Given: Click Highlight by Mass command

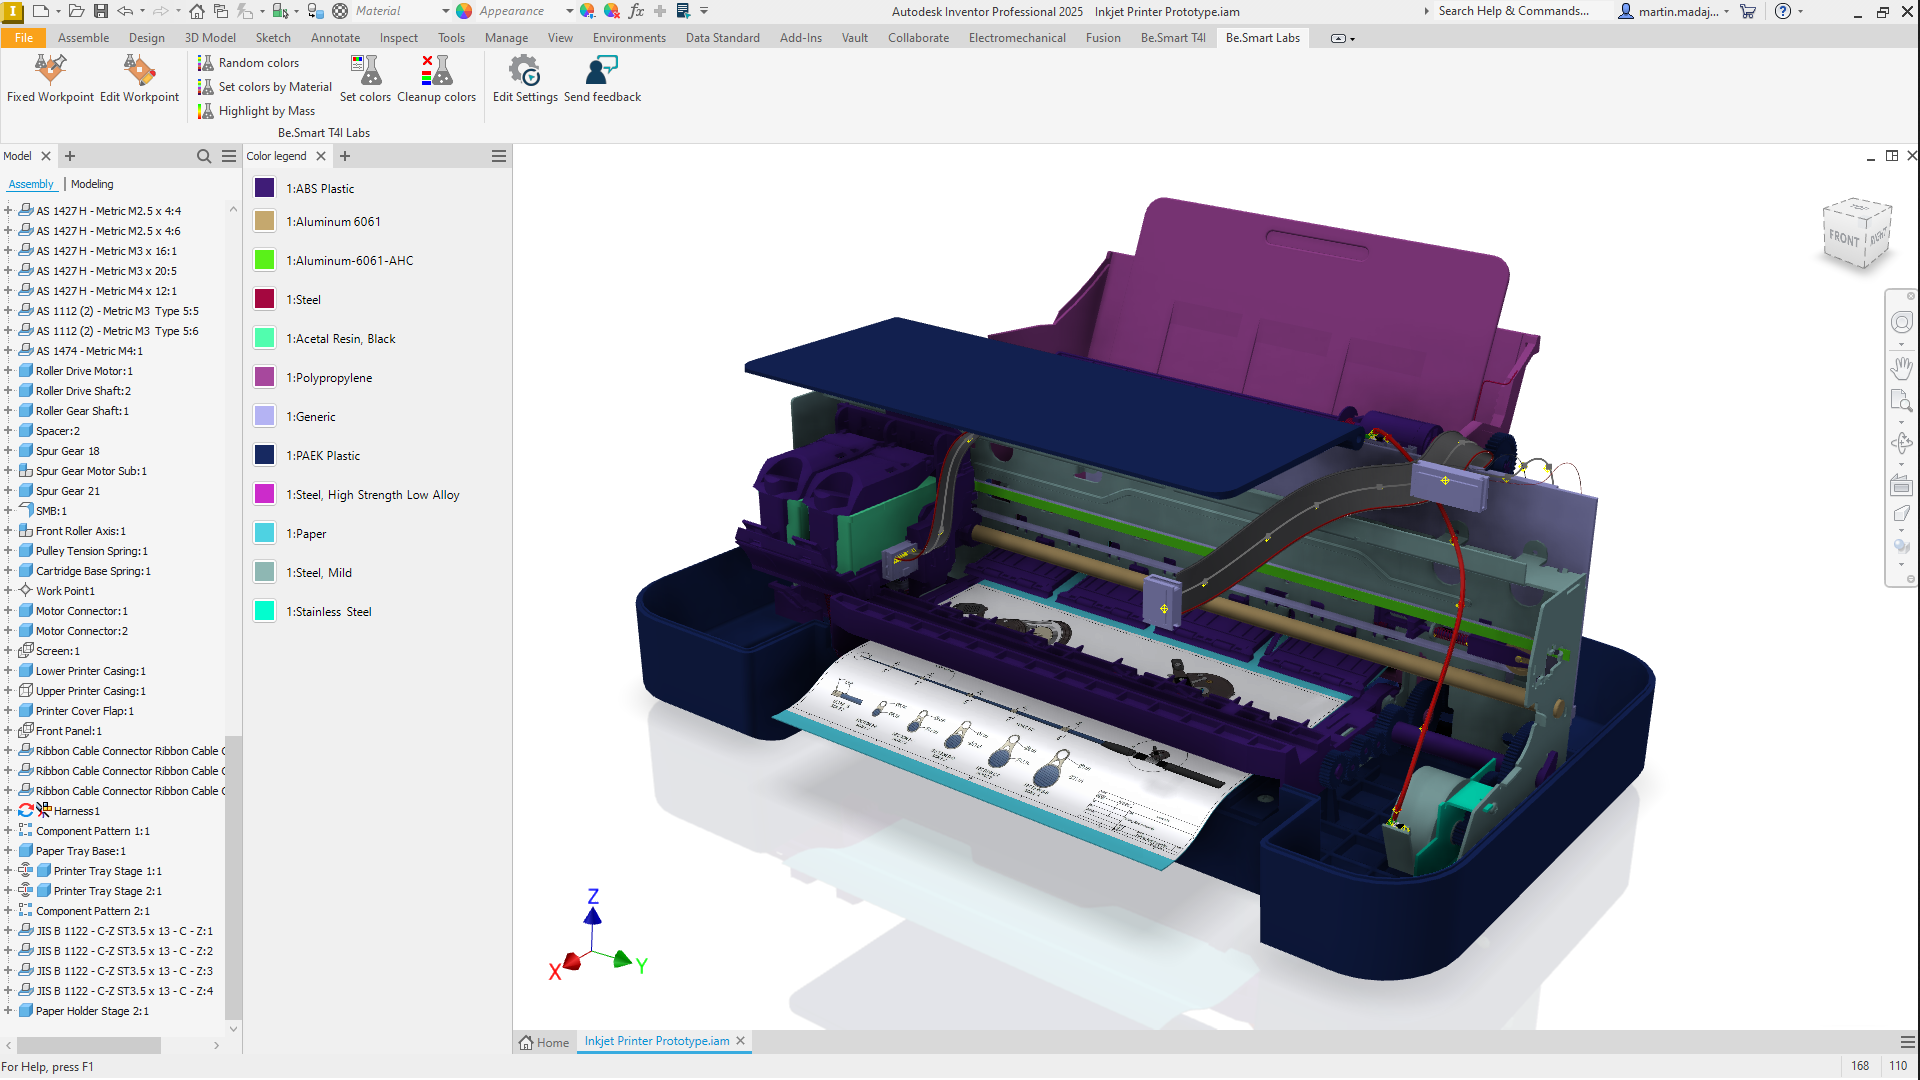Looking at the screenshot, I should click(x=266, y=111).
